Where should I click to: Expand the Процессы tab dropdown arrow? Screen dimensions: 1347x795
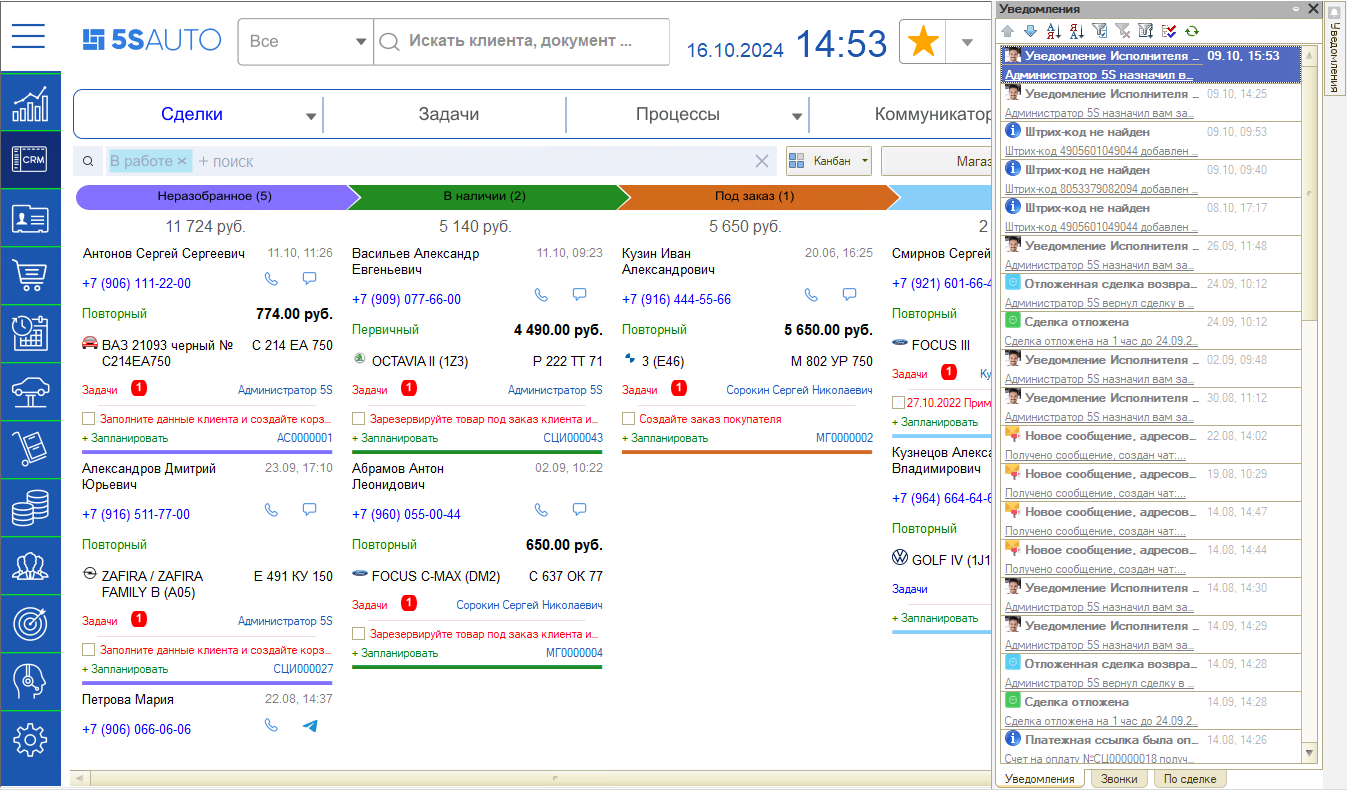(797, 116)
